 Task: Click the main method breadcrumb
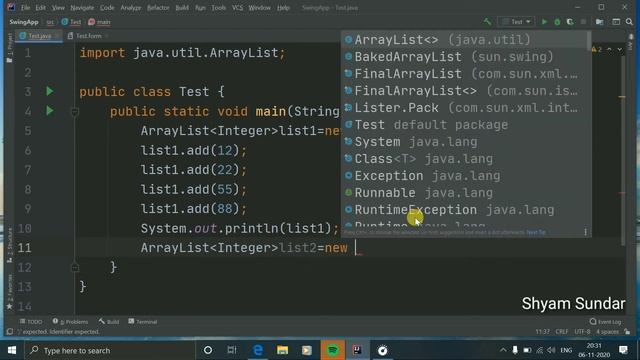pyautogui.click(x=99, y=22)
